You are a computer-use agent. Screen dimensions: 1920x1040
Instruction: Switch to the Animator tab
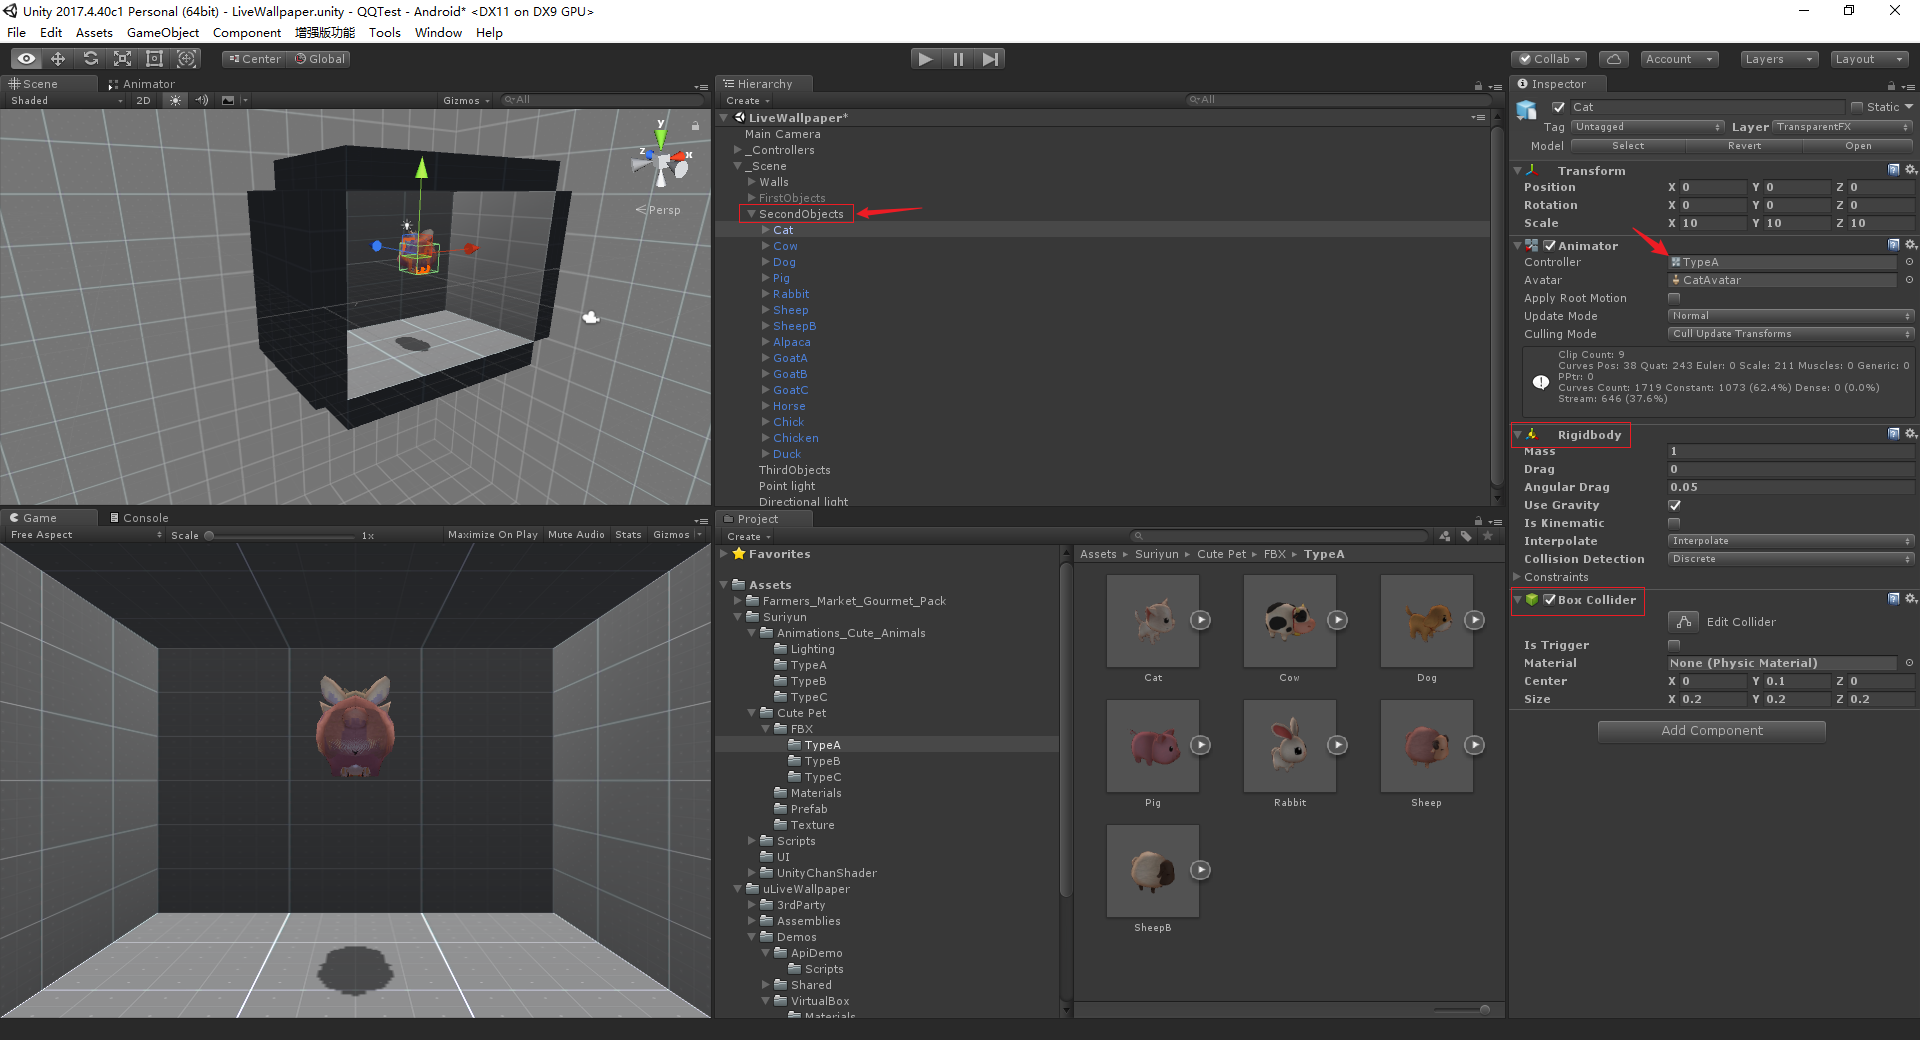141,84
